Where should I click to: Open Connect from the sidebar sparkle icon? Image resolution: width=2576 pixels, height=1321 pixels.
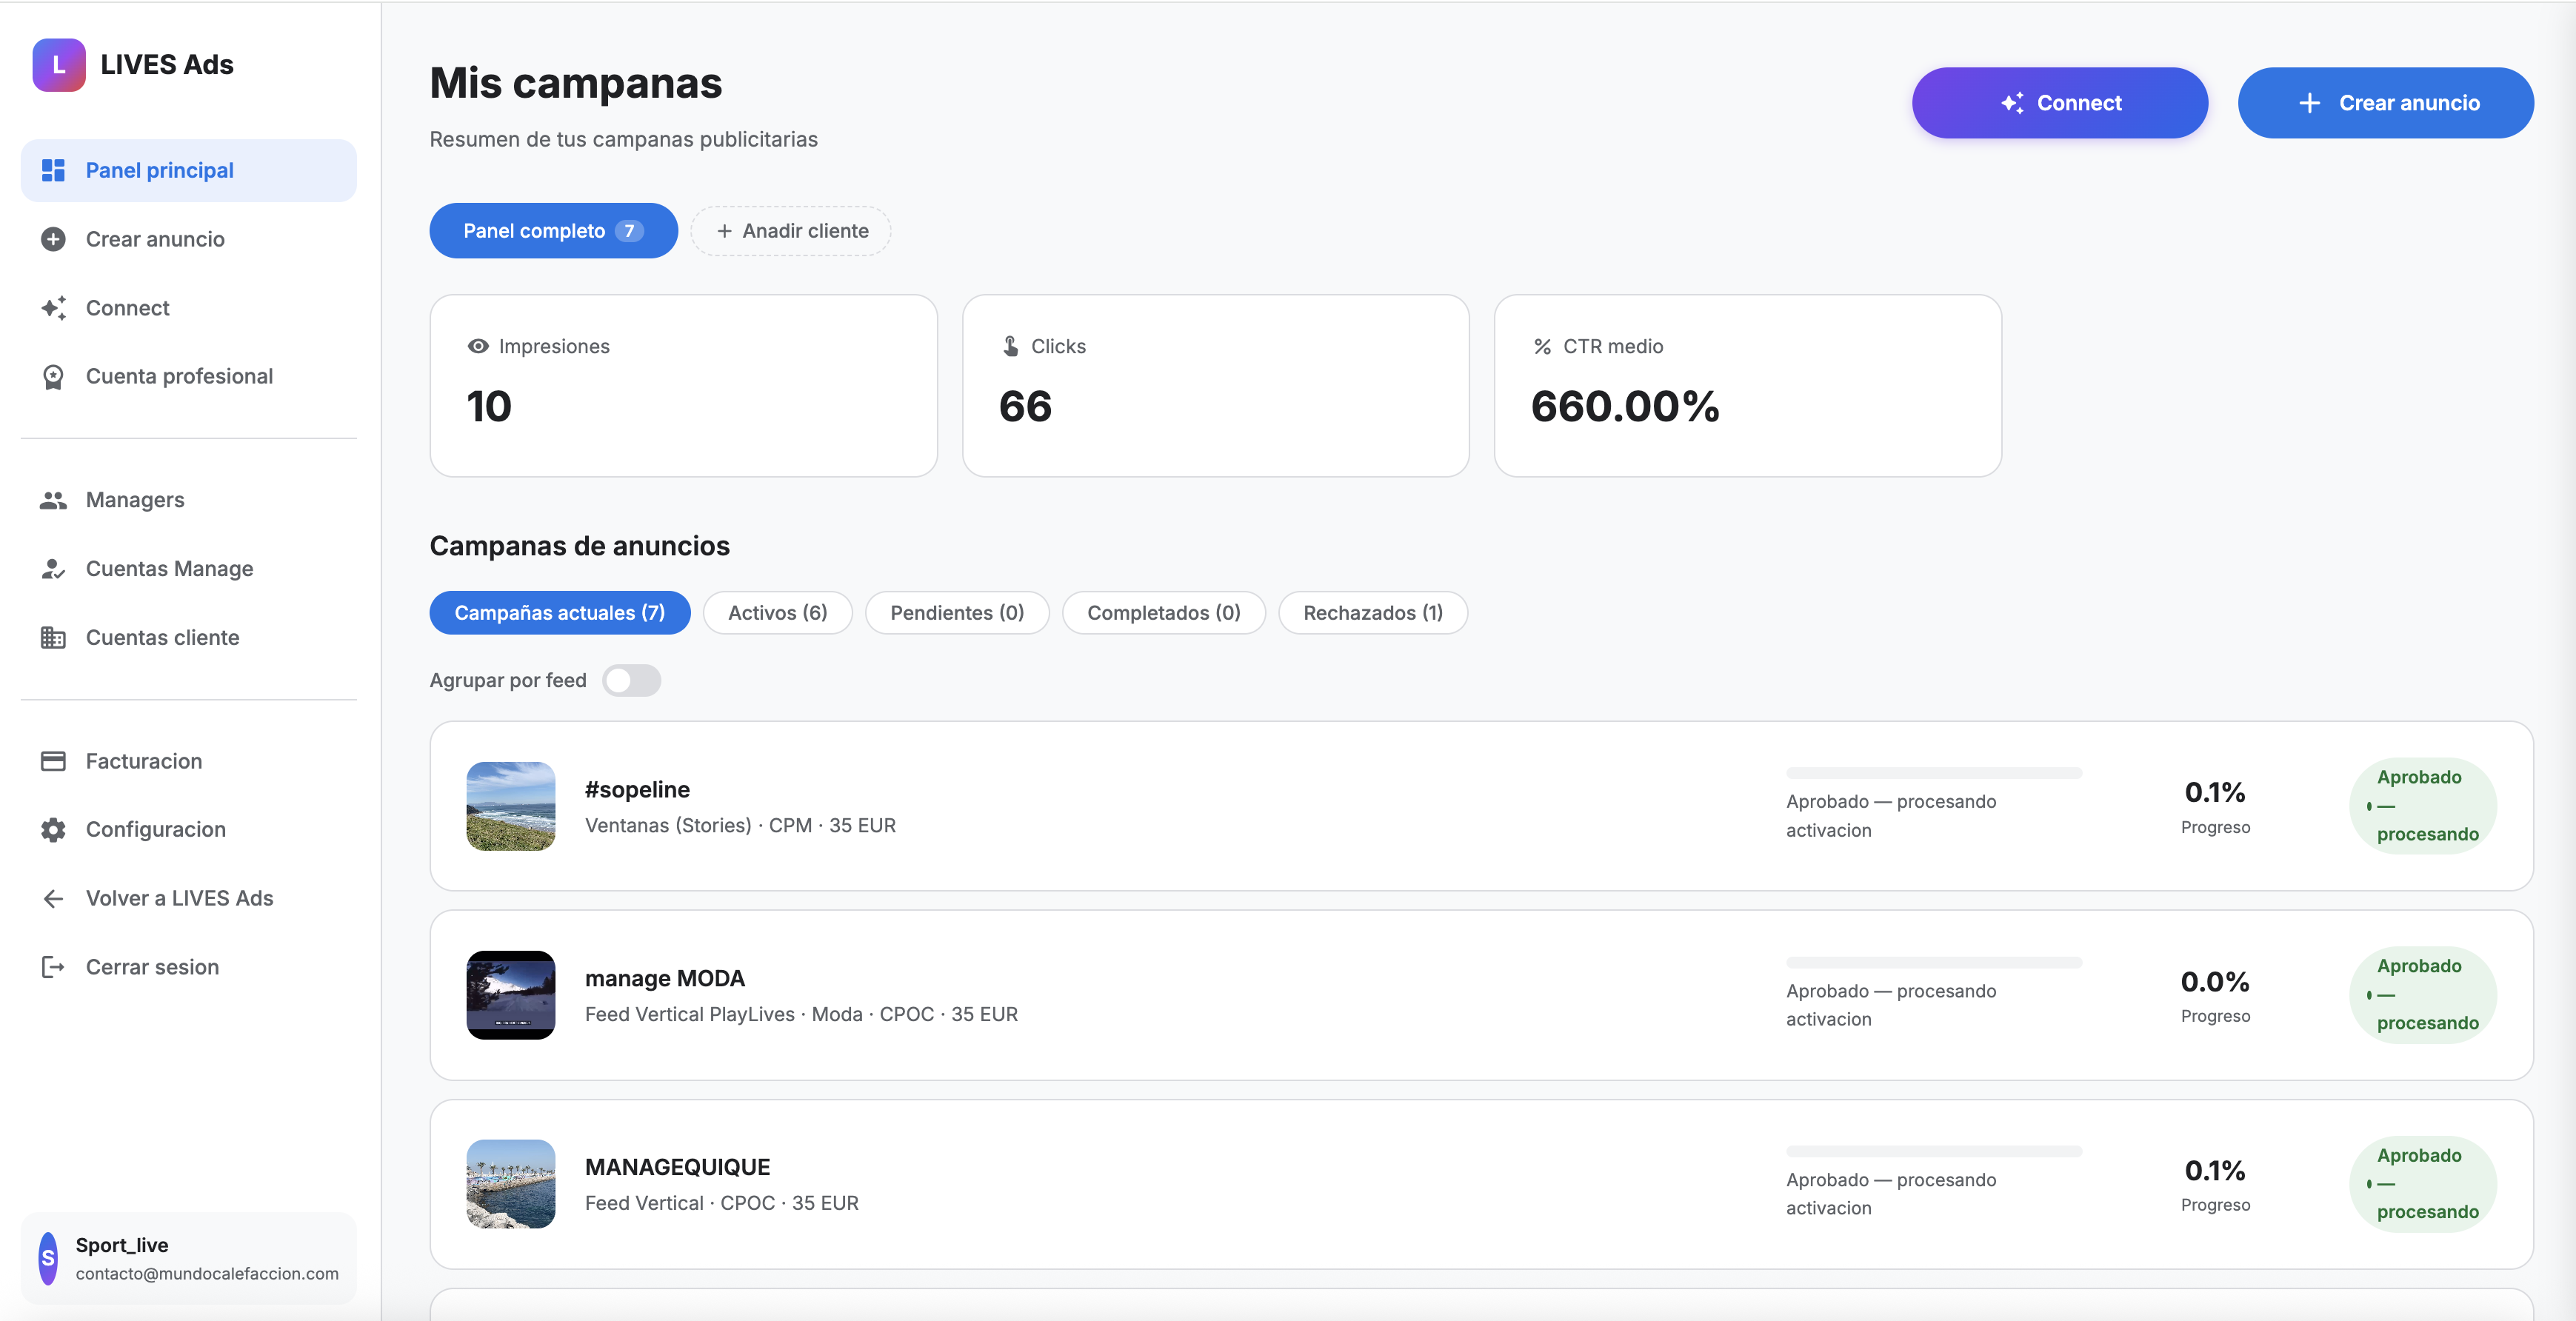click(x=53, y=308)
